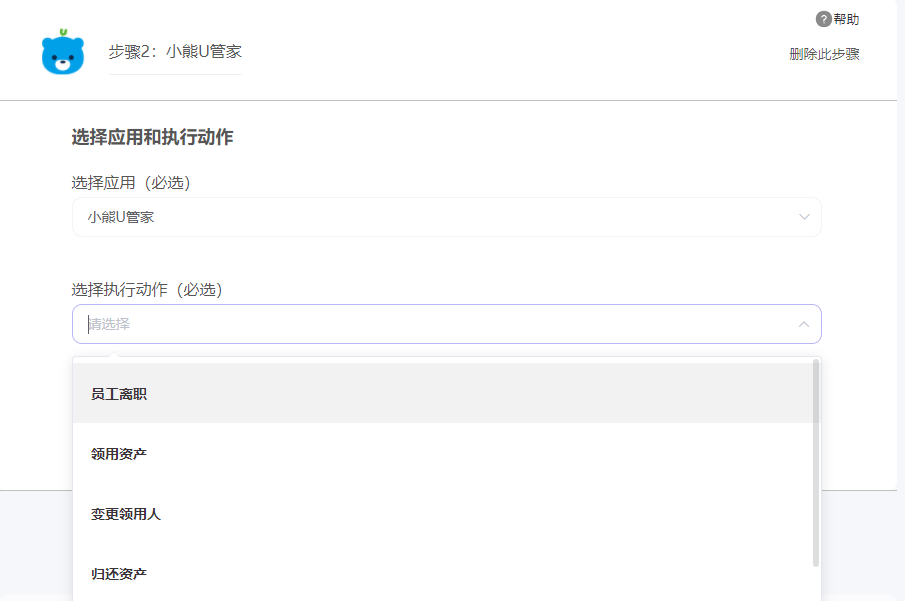Open the 选择应用 dropdown showing 小熊U管家
Screen dimensions: 905x601
[446, 217]
